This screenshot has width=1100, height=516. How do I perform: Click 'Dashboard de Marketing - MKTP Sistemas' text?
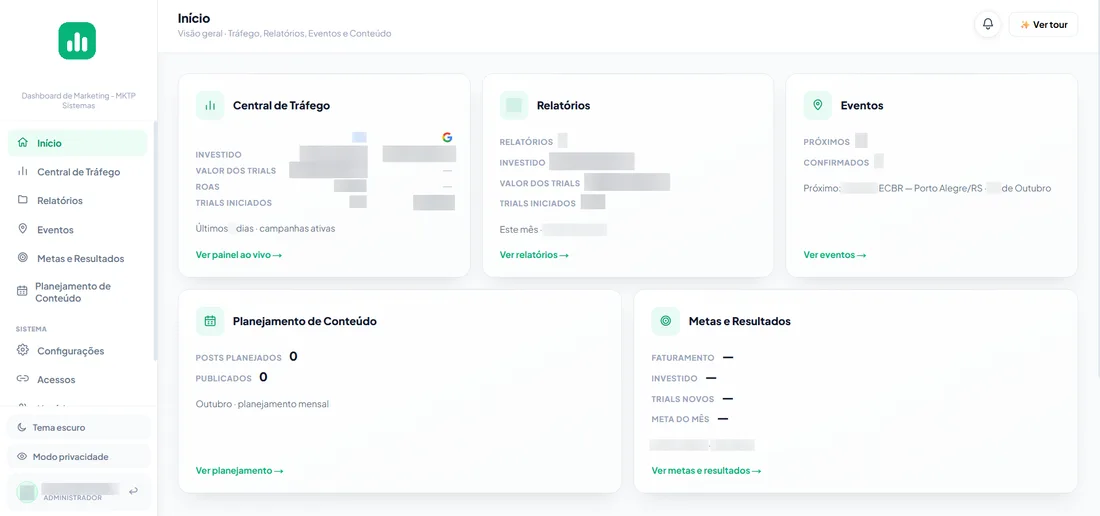[78, 100]
